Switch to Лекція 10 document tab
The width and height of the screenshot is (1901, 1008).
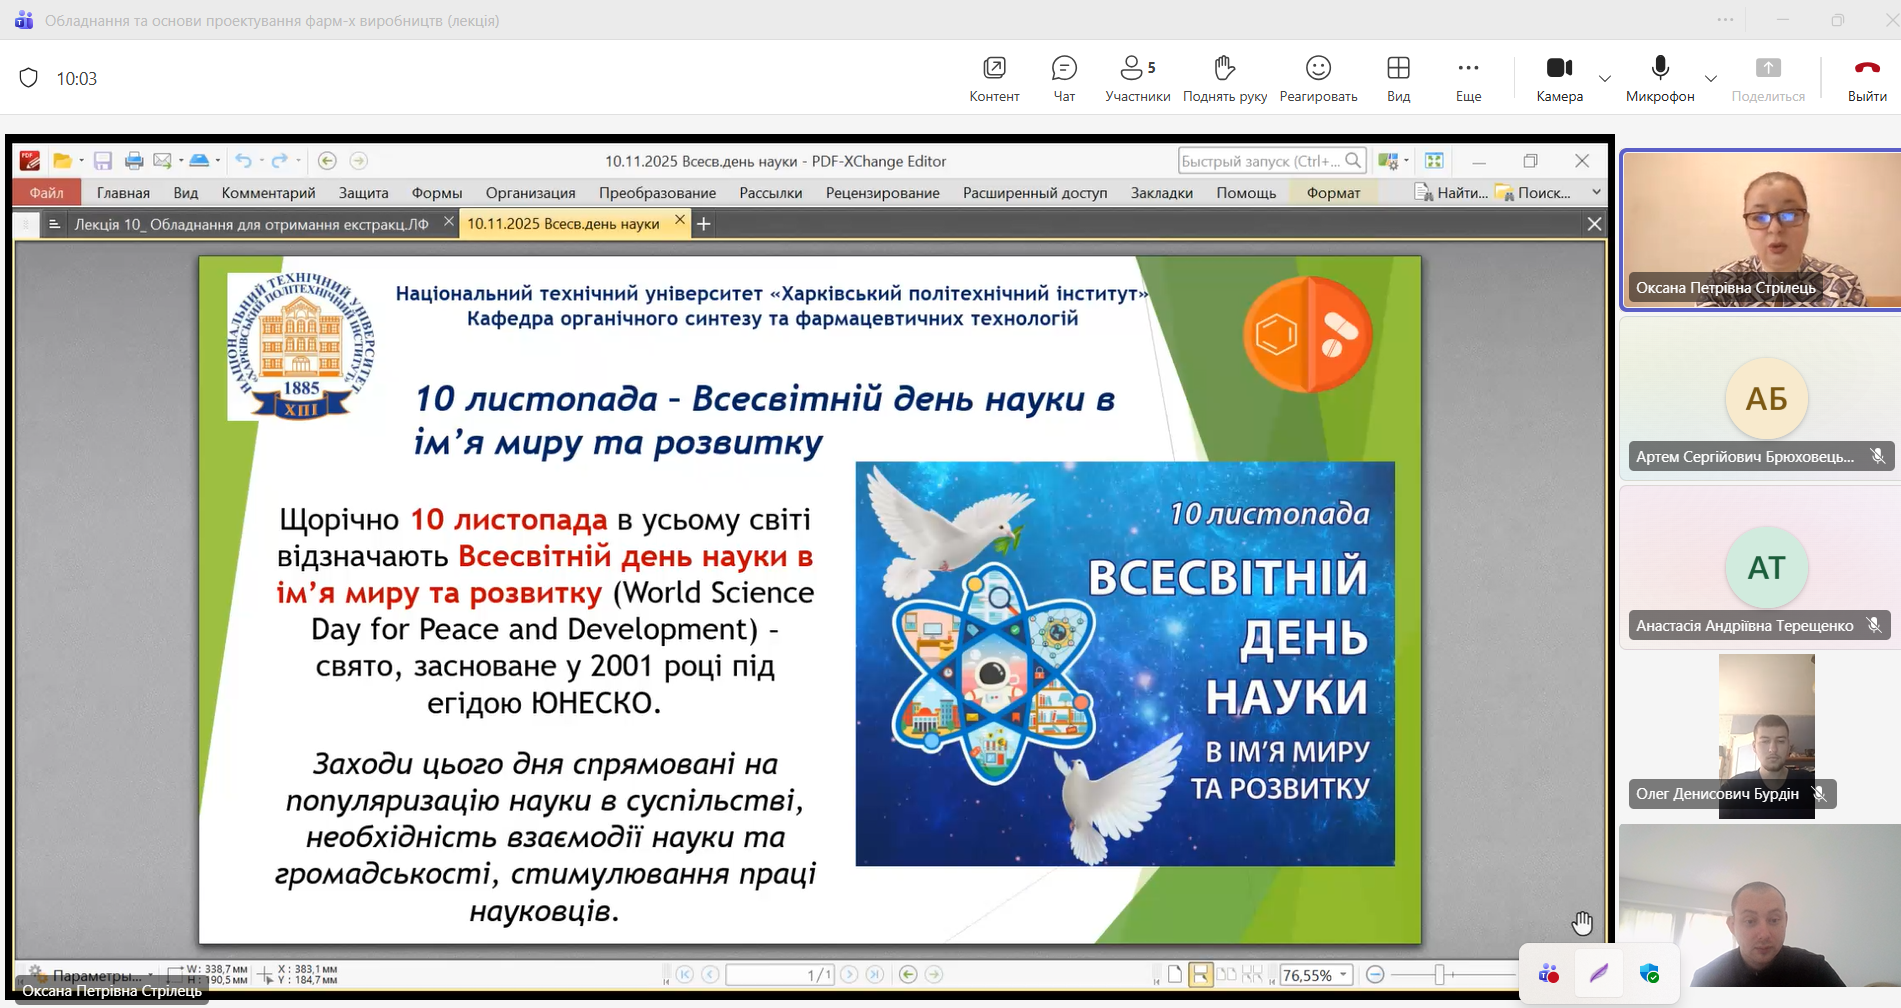pos(251,224)
